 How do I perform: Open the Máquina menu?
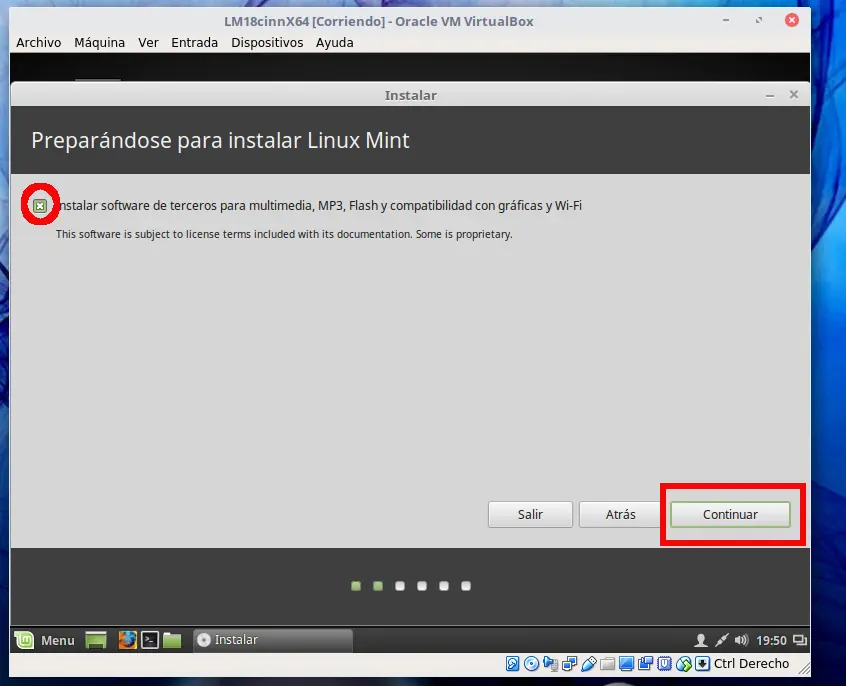click(99, 43)
